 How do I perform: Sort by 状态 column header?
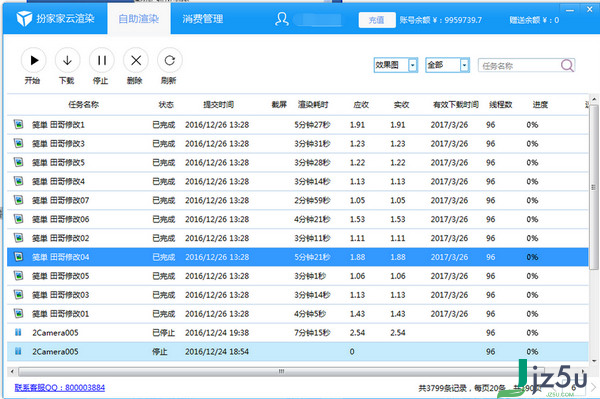166,105
